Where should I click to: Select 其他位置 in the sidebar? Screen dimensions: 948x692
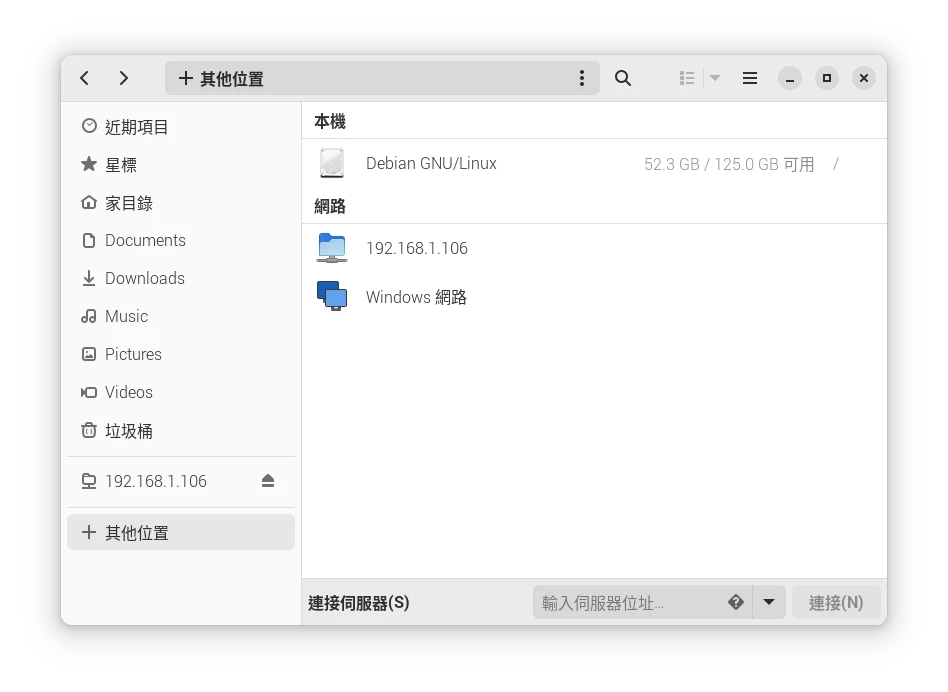(136, 533)
